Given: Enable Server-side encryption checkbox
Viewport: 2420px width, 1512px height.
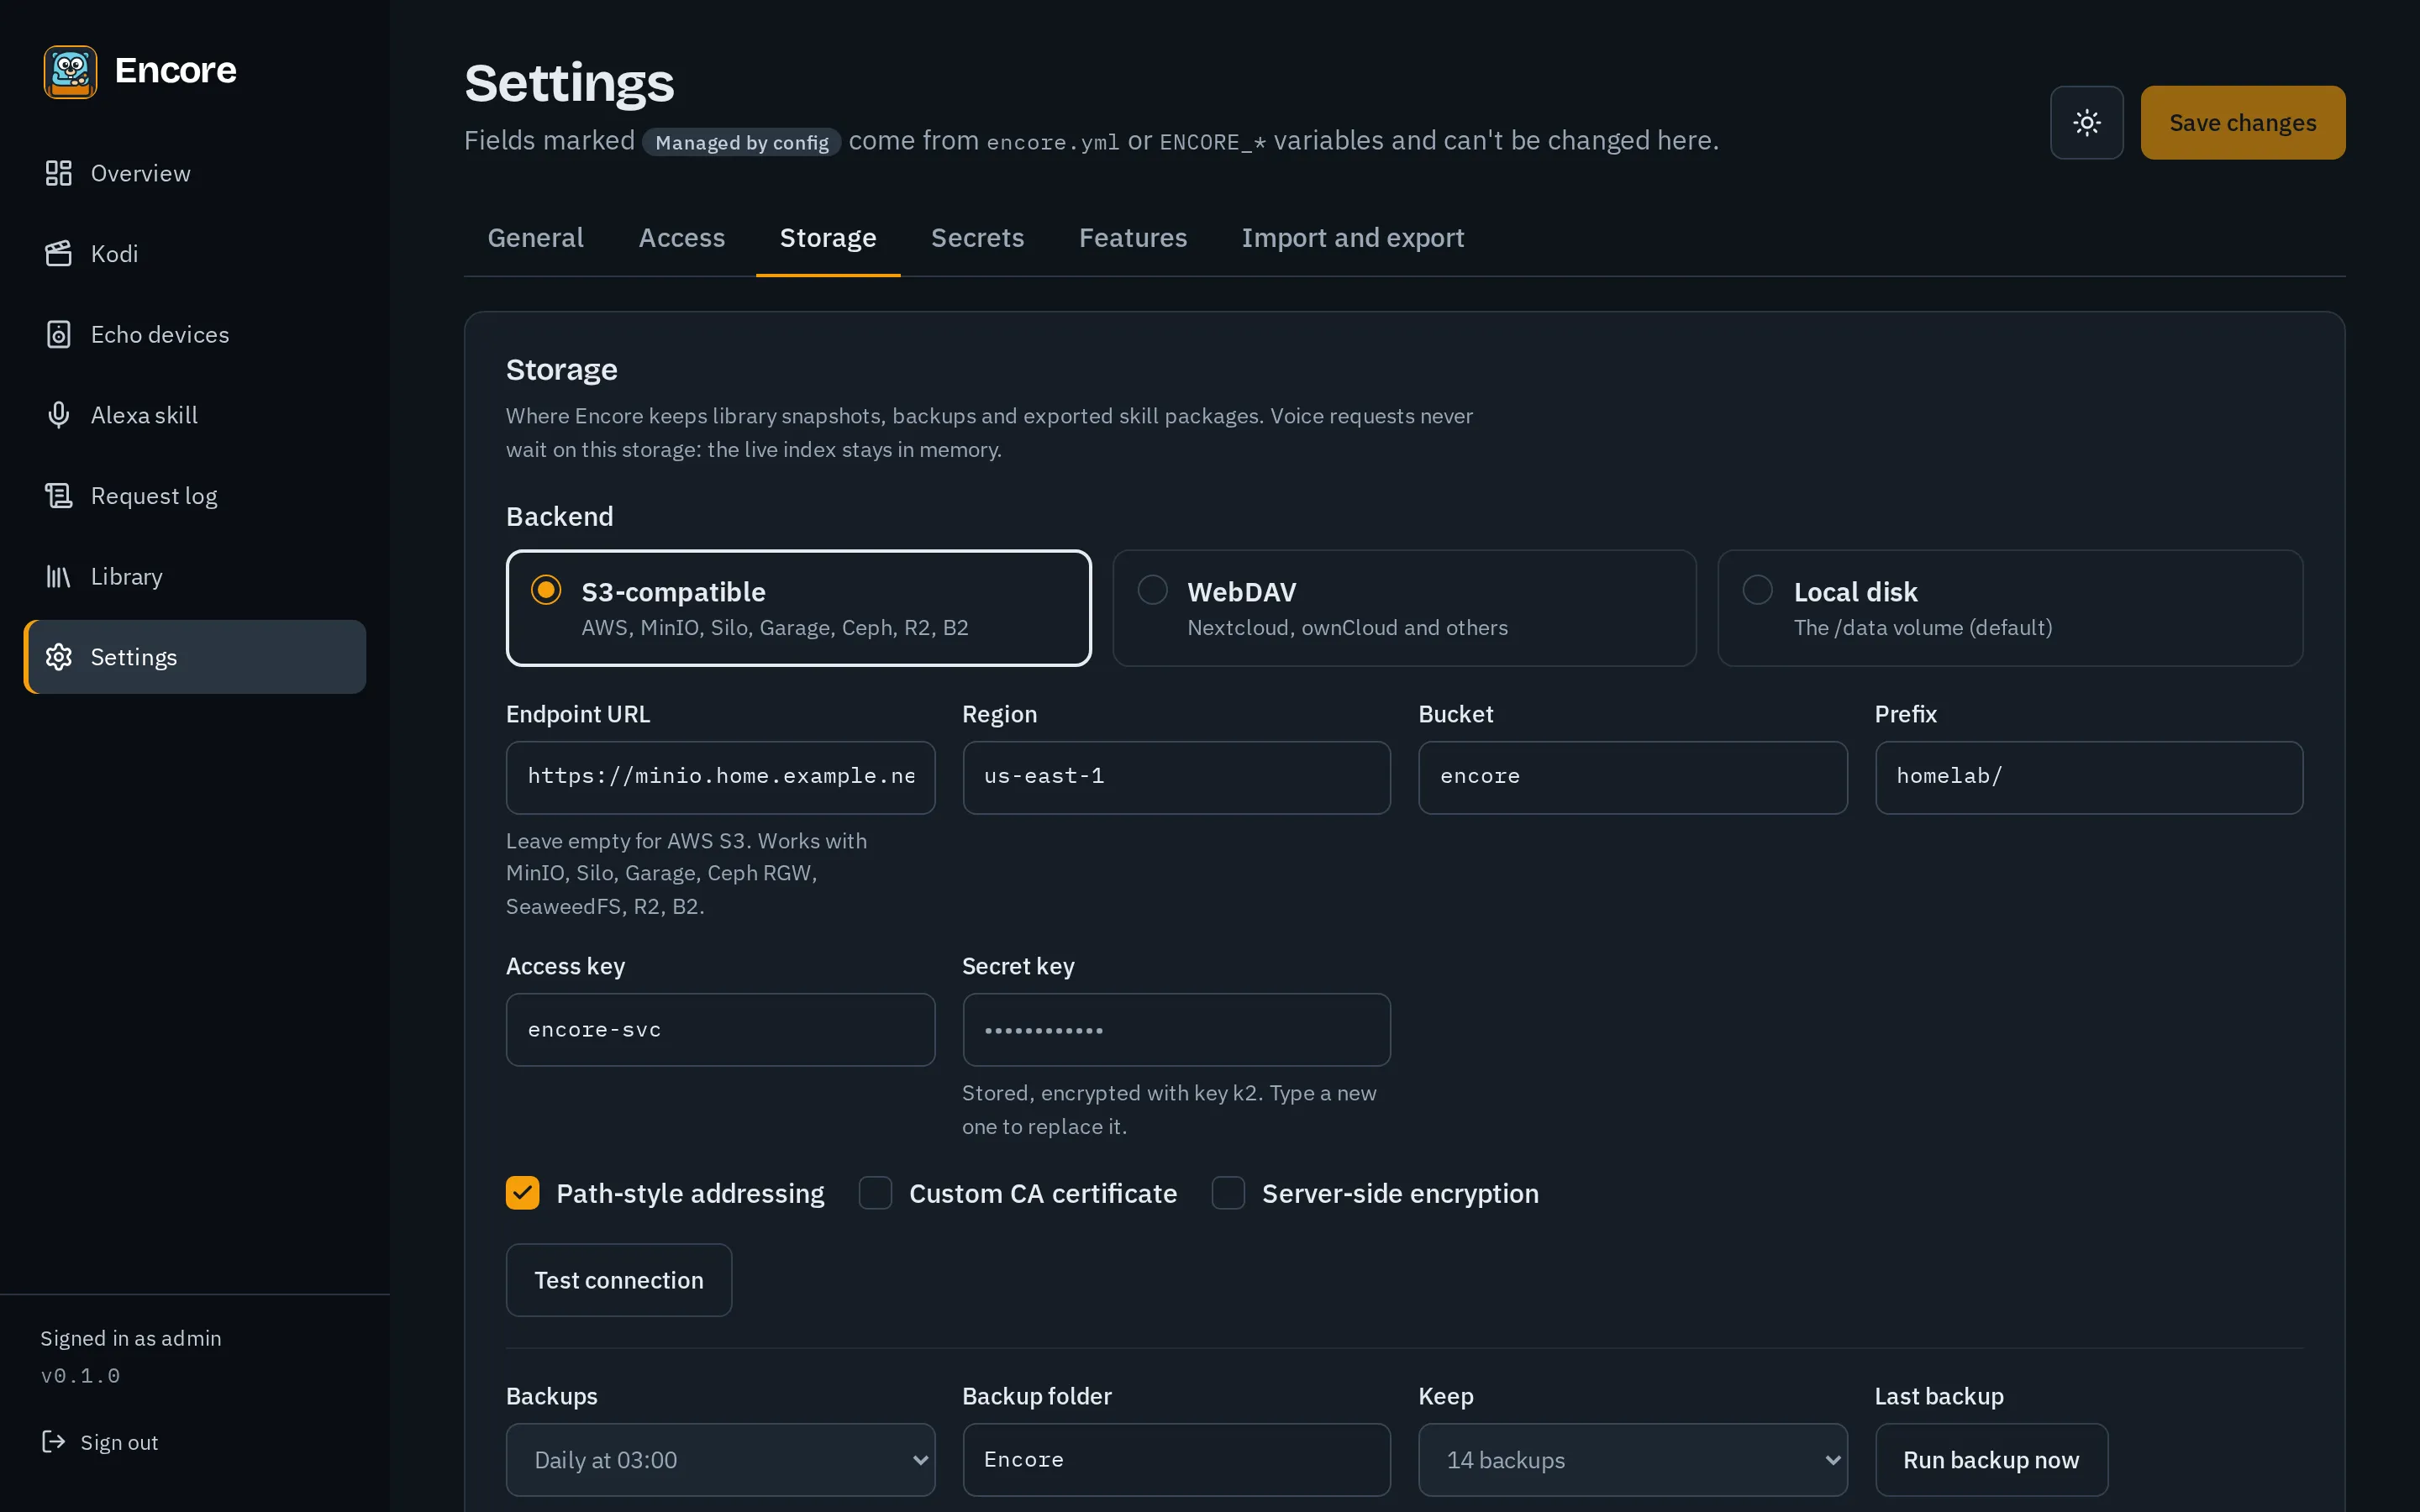Looking at the screenshot, I should [x=1228, y=1193].
